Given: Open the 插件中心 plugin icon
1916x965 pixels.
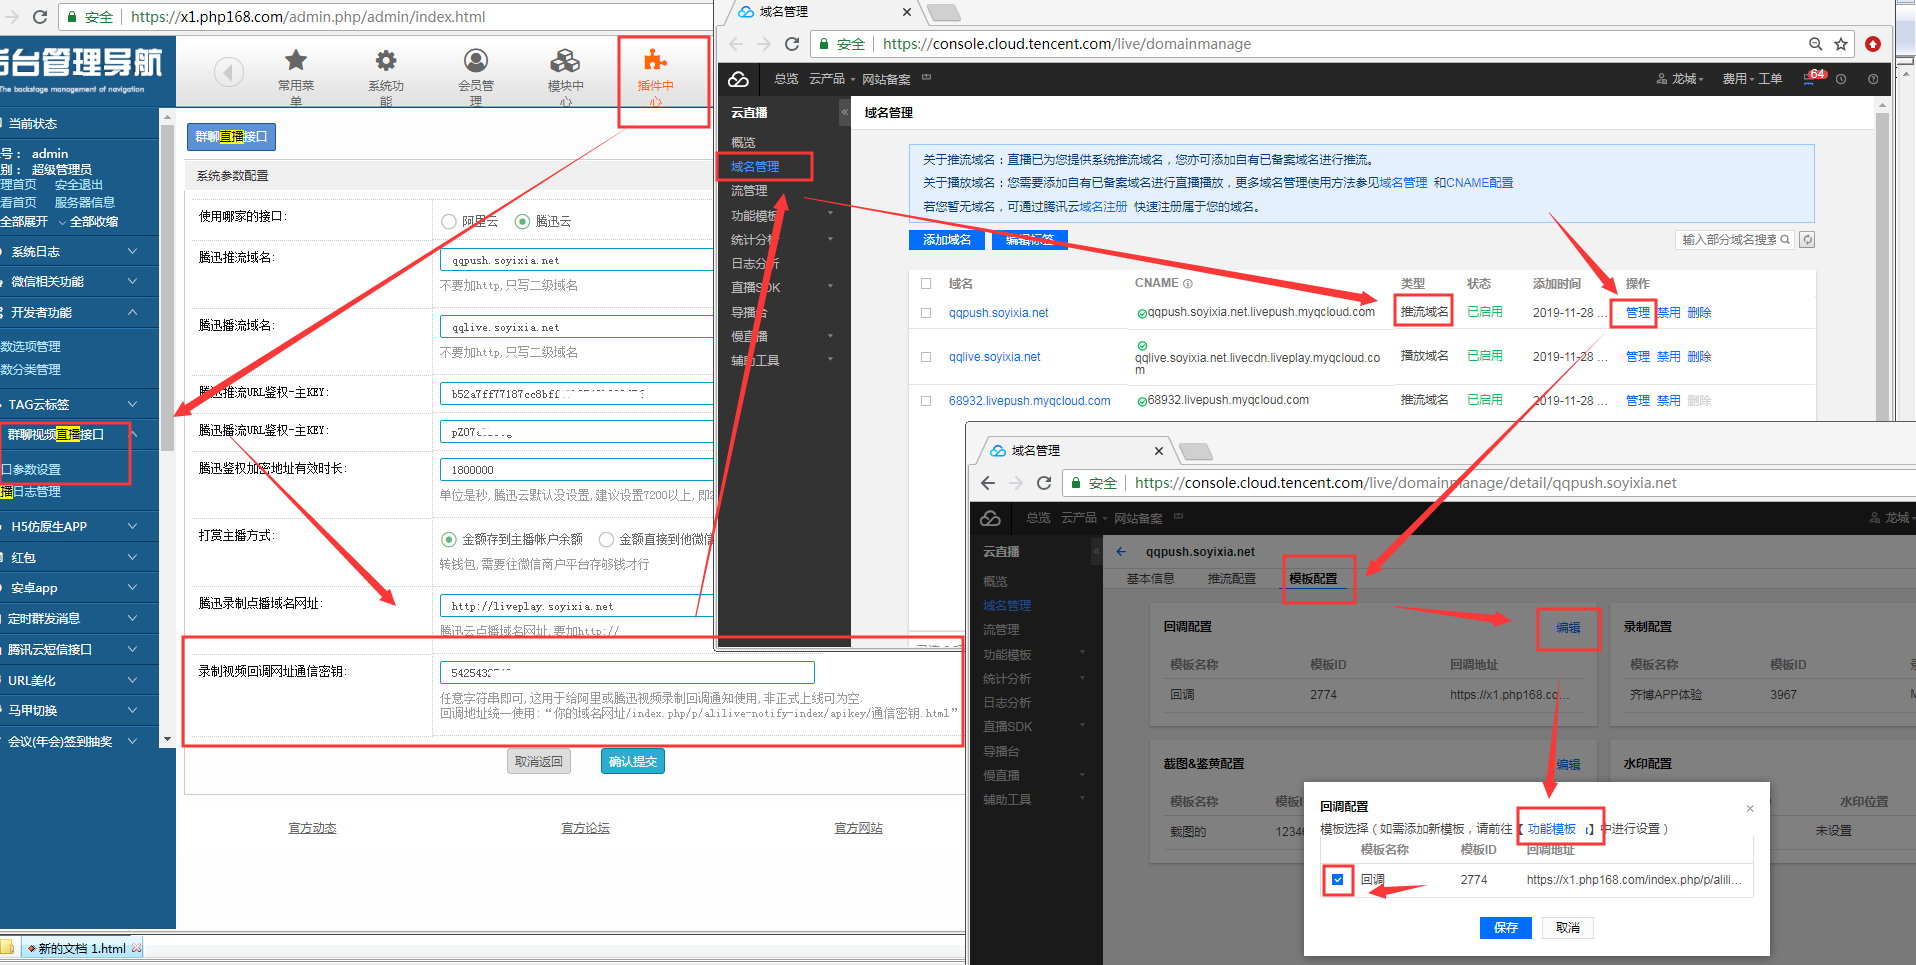Looking at the screenshot, I should (x=655, y=61).
